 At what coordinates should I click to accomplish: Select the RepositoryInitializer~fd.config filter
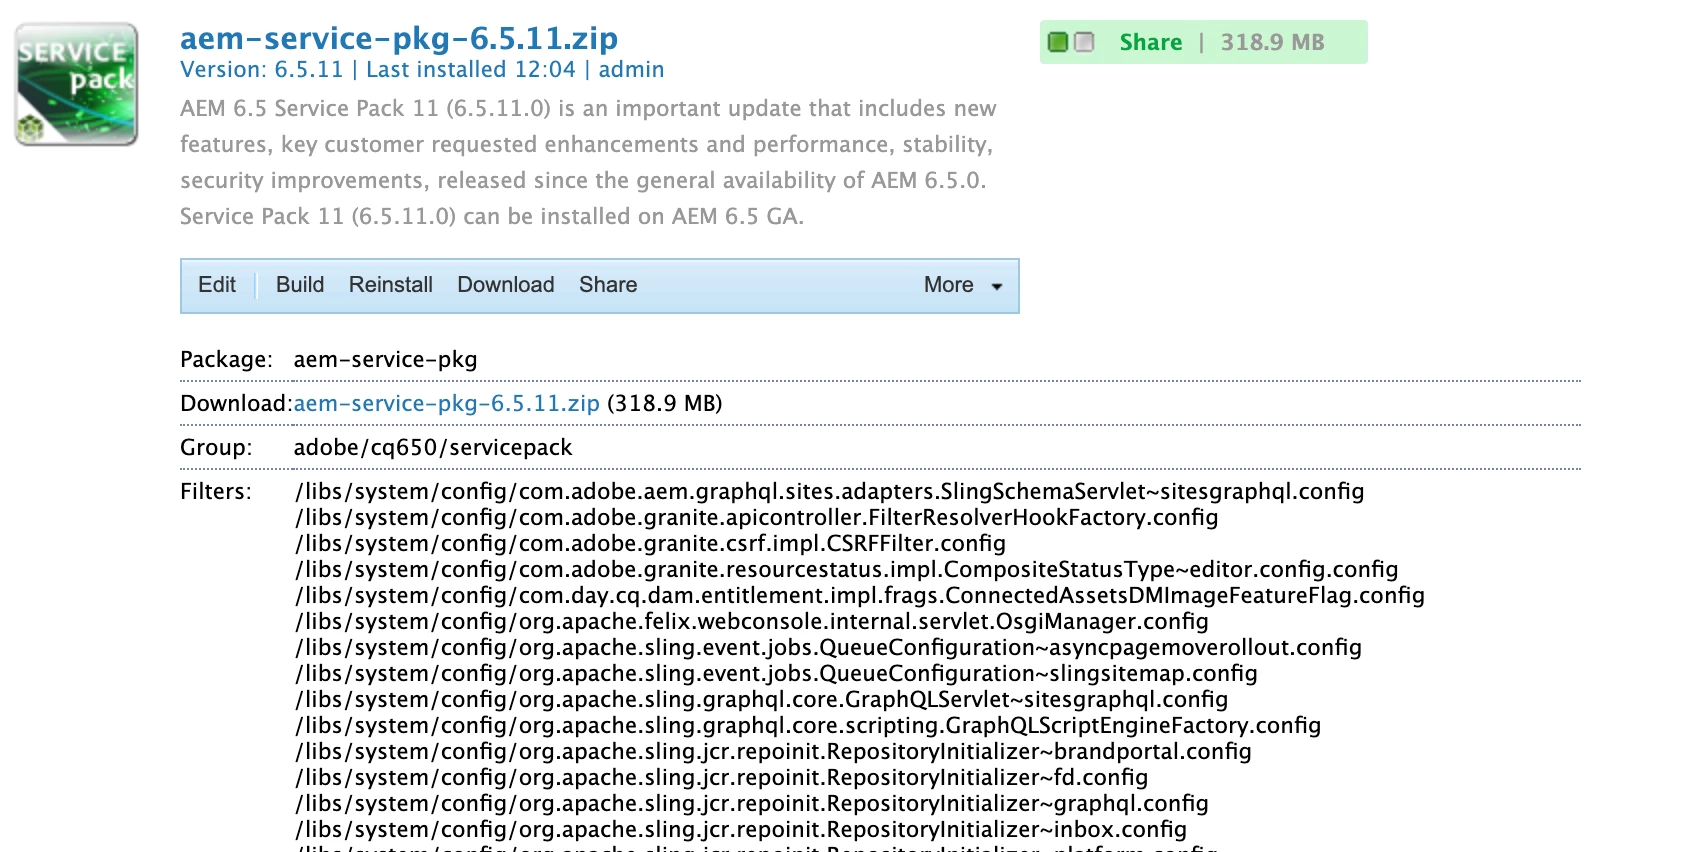point(722,777)
